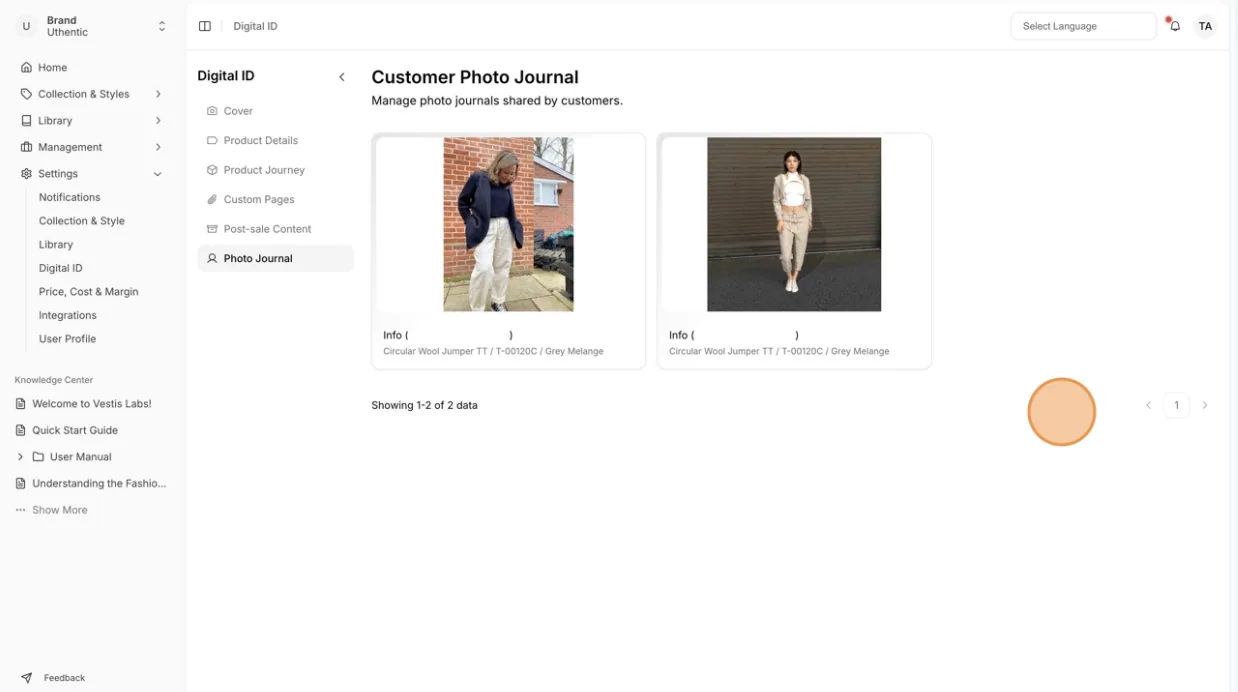Click "Showing 1-2 of 2 data" text

[425, 406]
